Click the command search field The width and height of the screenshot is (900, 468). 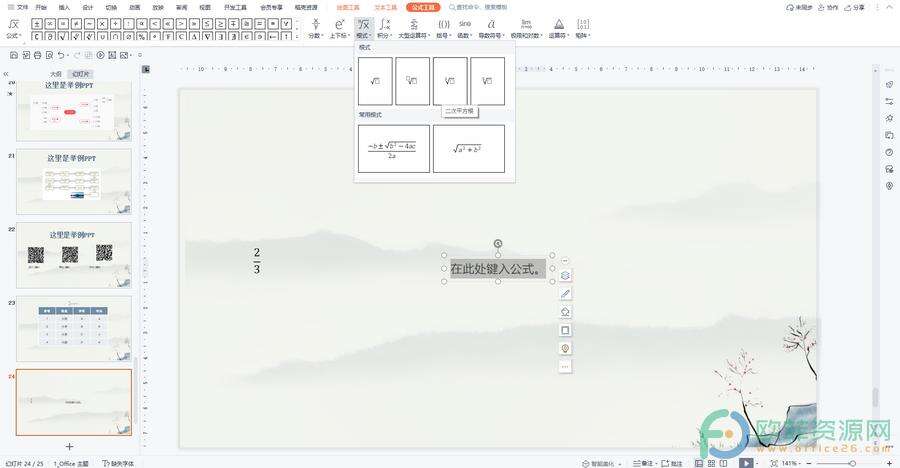[x=479, y=7]
